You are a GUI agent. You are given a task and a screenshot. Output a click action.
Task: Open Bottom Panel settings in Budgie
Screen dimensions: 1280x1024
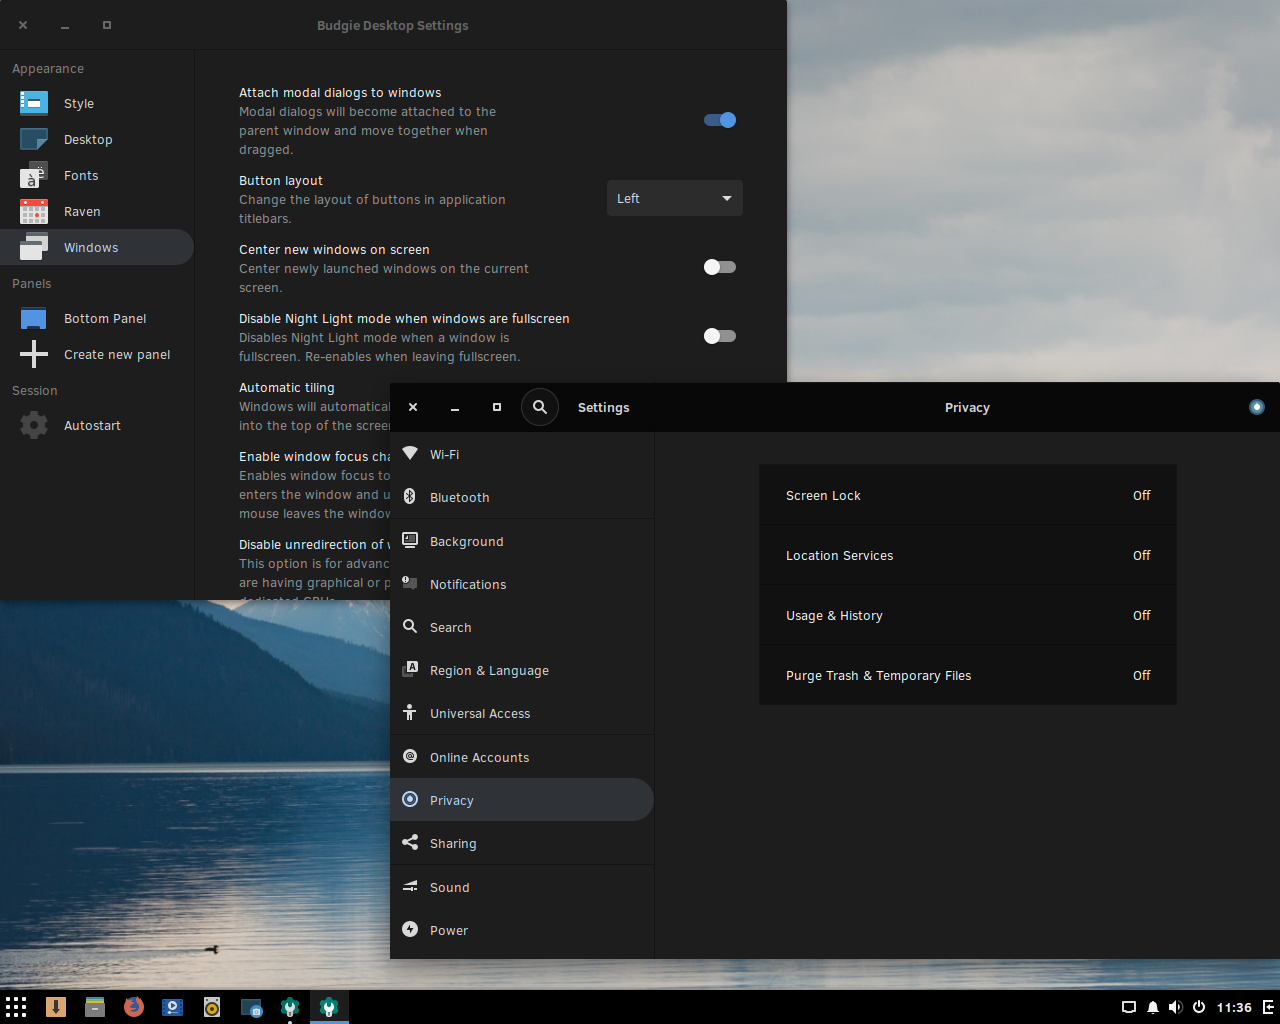coord(97,318)
